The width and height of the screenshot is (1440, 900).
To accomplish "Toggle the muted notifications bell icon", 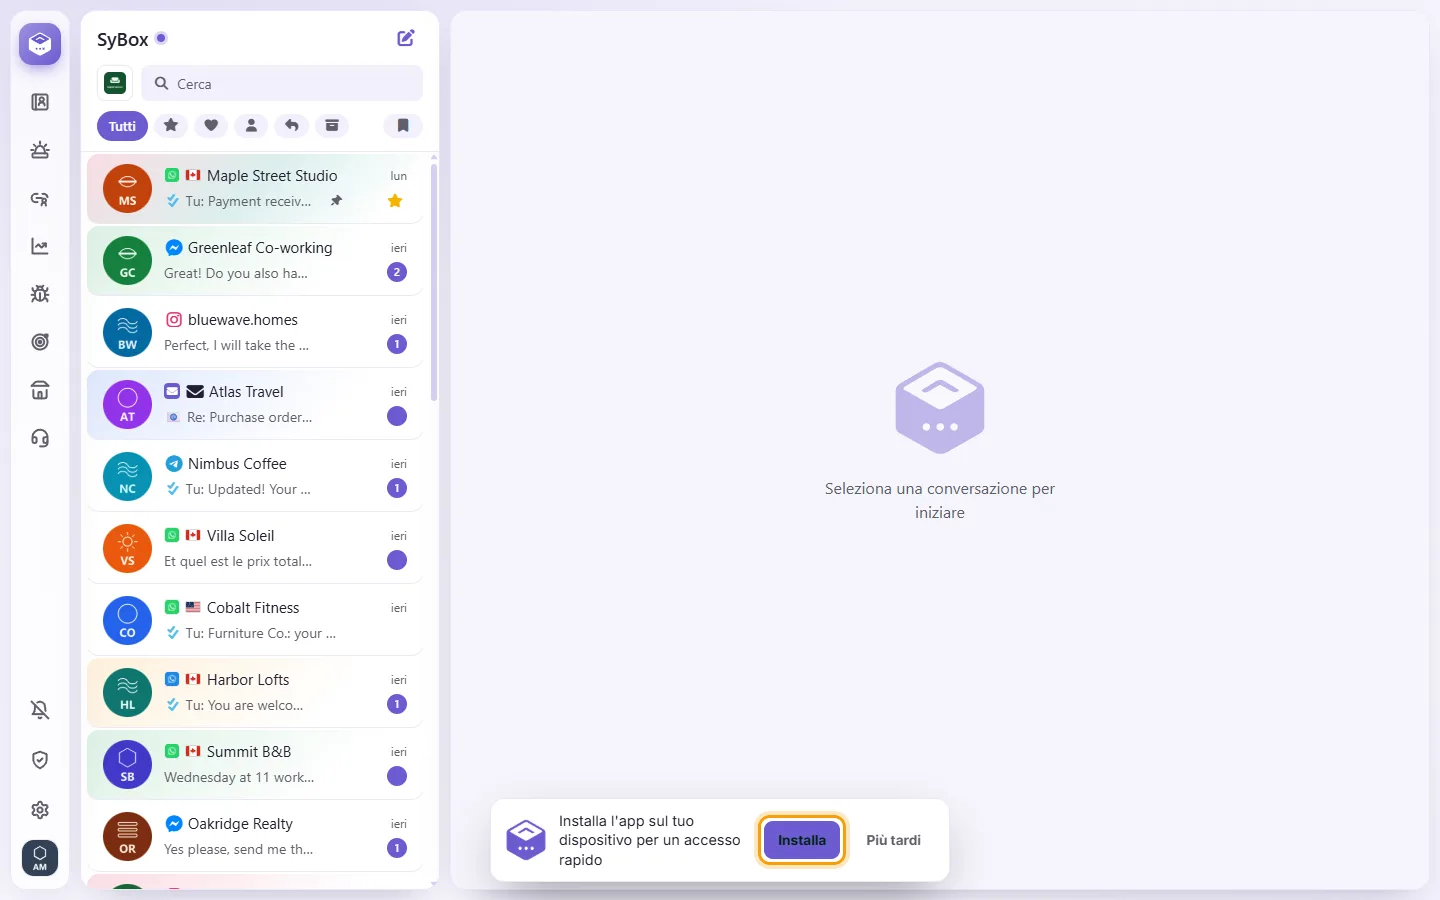I will 40,710.
